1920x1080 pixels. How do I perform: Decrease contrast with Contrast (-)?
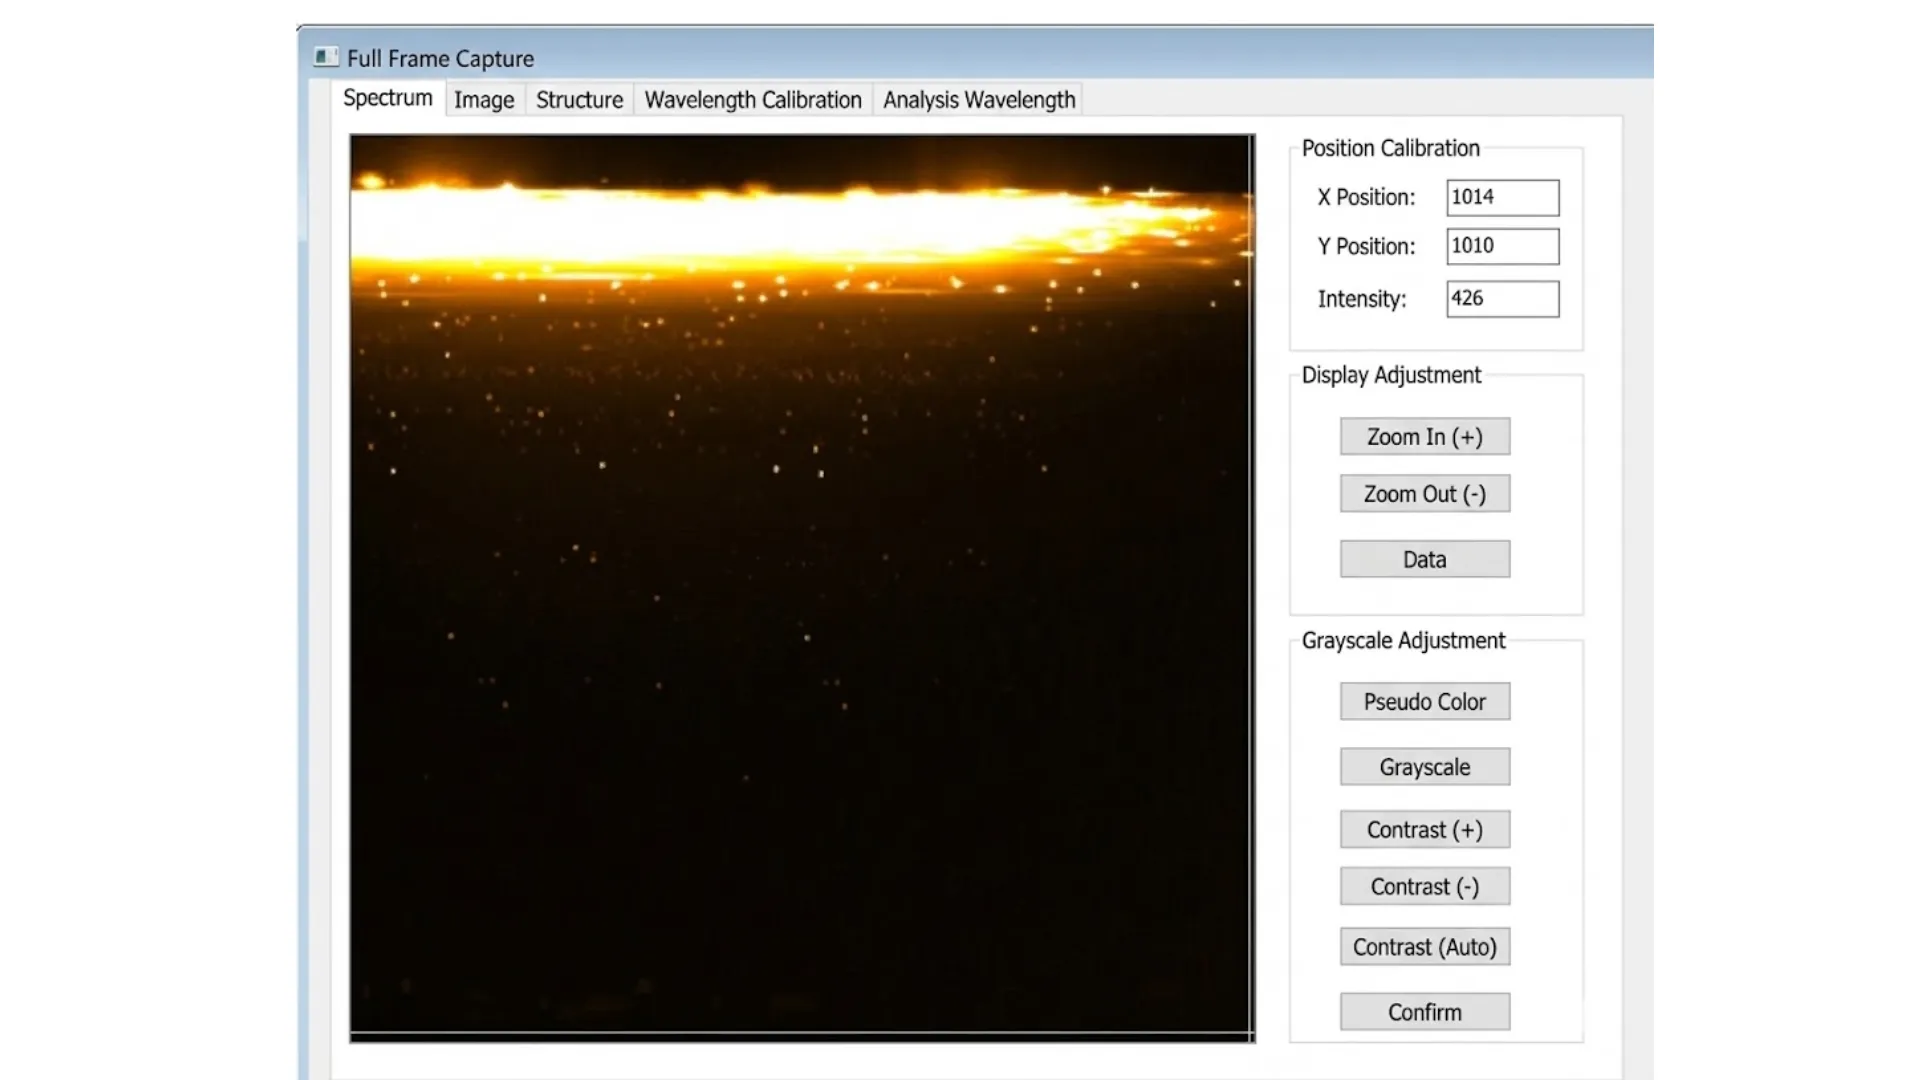tap(1425, 887)
